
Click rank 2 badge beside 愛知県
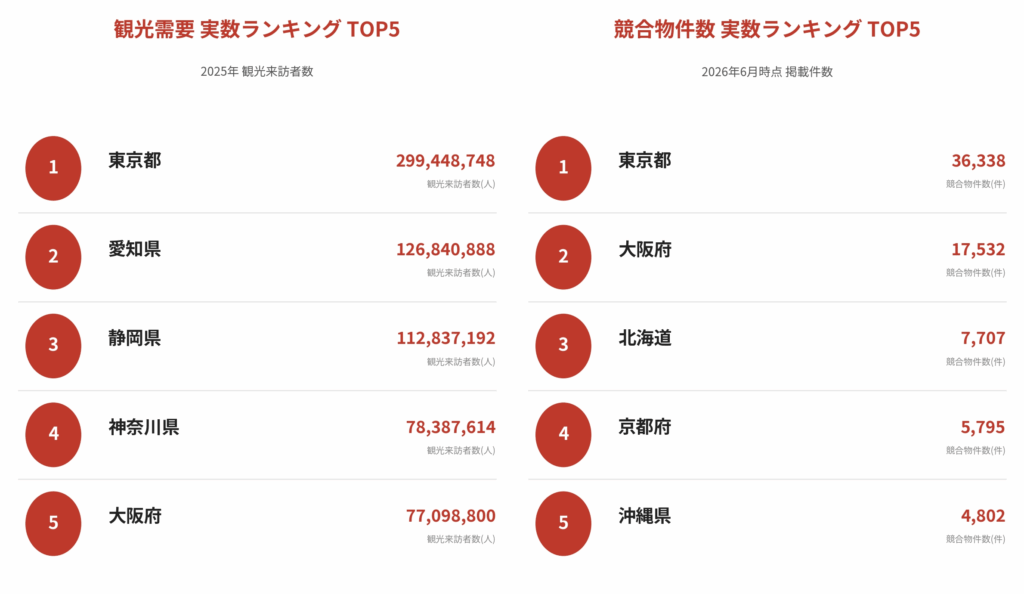54,257
